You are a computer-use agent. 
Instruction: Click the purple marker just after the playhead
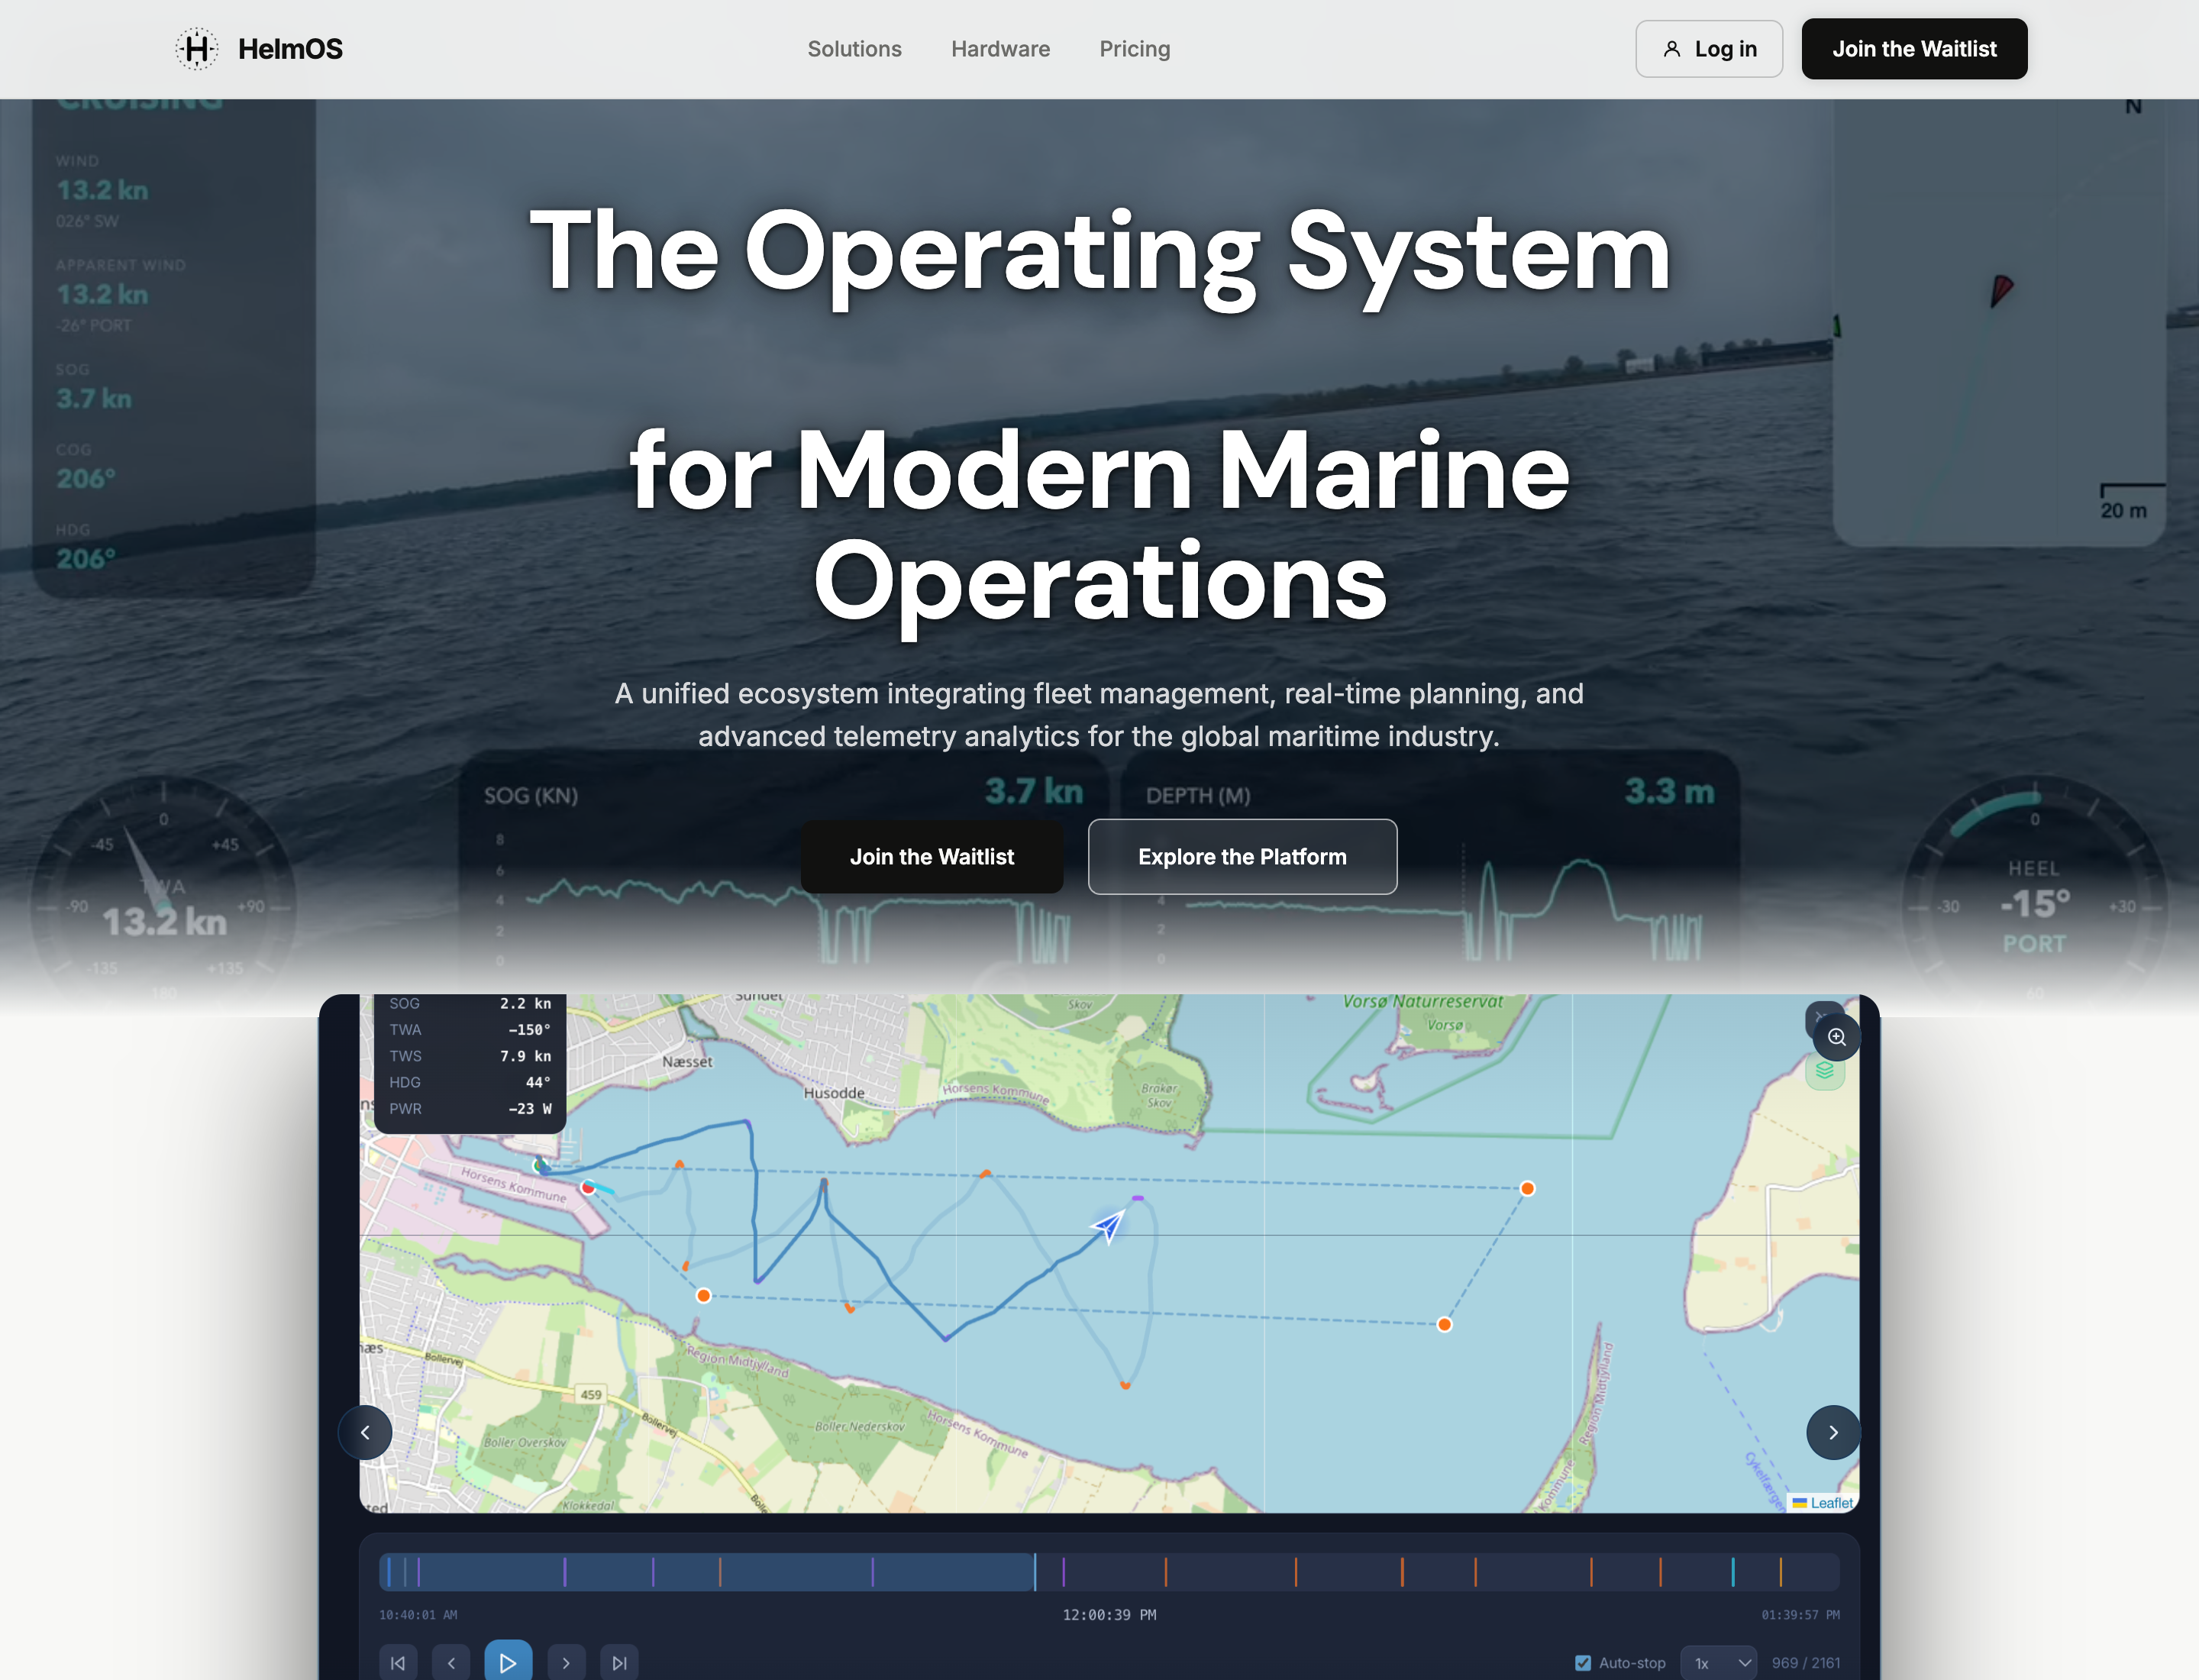pos(1063,1572)
